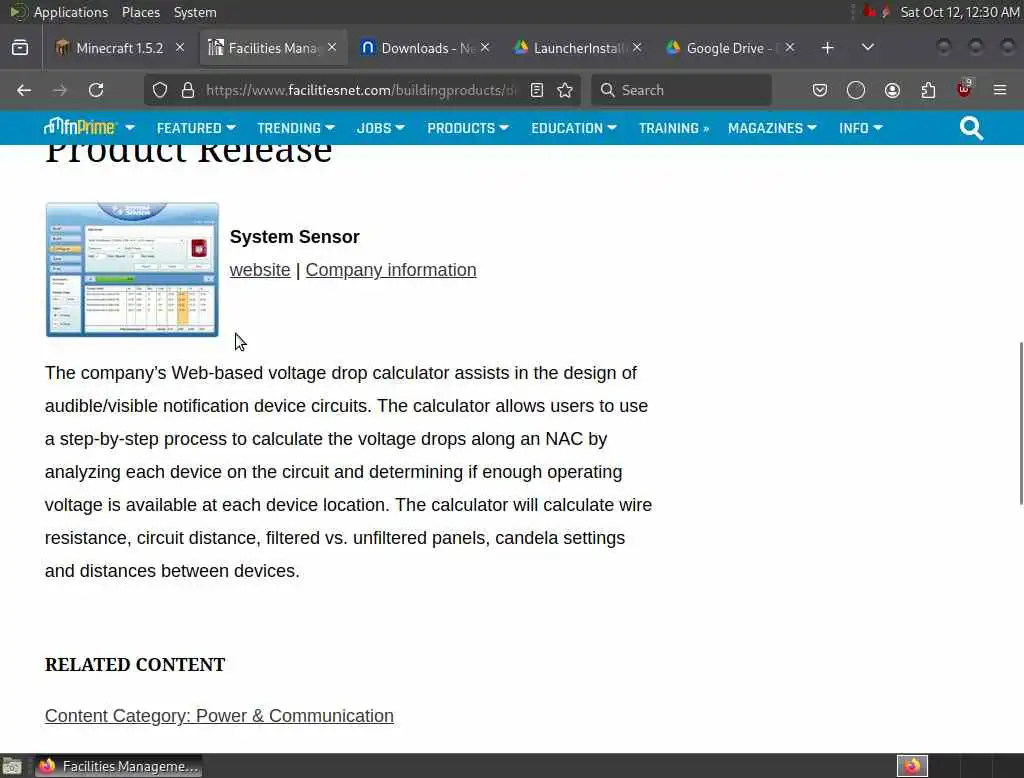Expand the INFO menu

click(861, 128)
